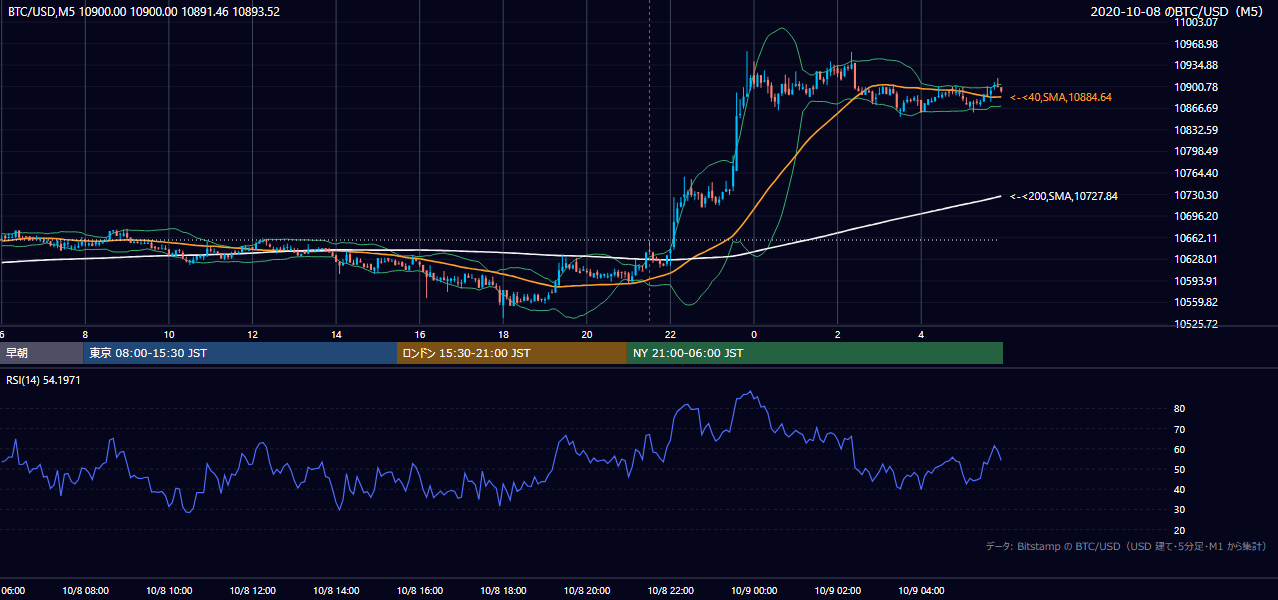Click price axis value 10866.69

tap(1196, 108)
